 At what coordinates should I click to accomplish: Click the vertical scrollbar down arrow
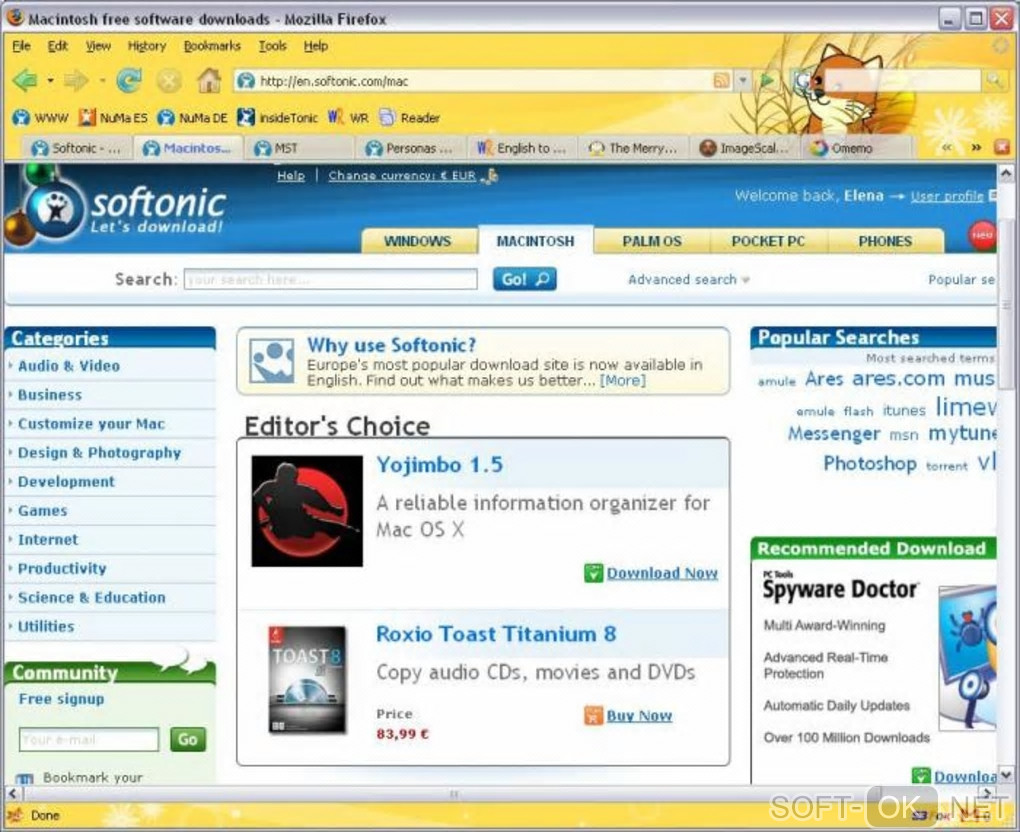point(1006,775)
